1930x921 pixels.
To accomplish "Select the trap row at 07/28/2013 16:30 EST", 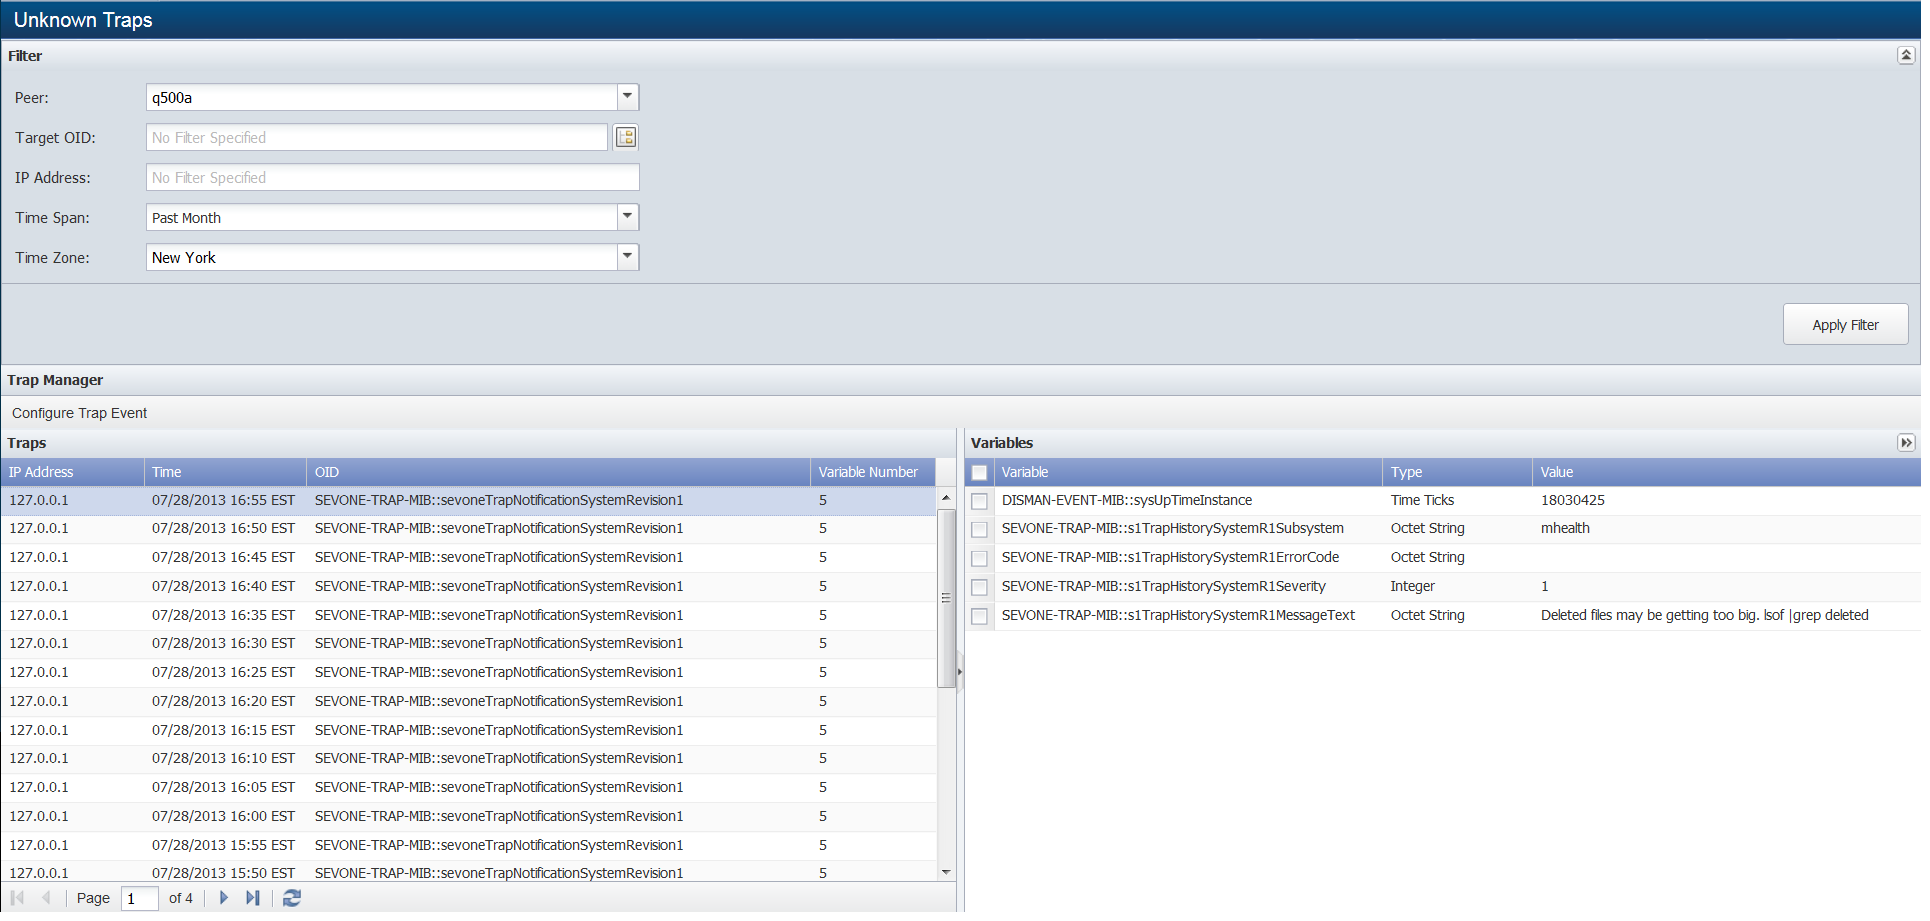I will [468, 643].
